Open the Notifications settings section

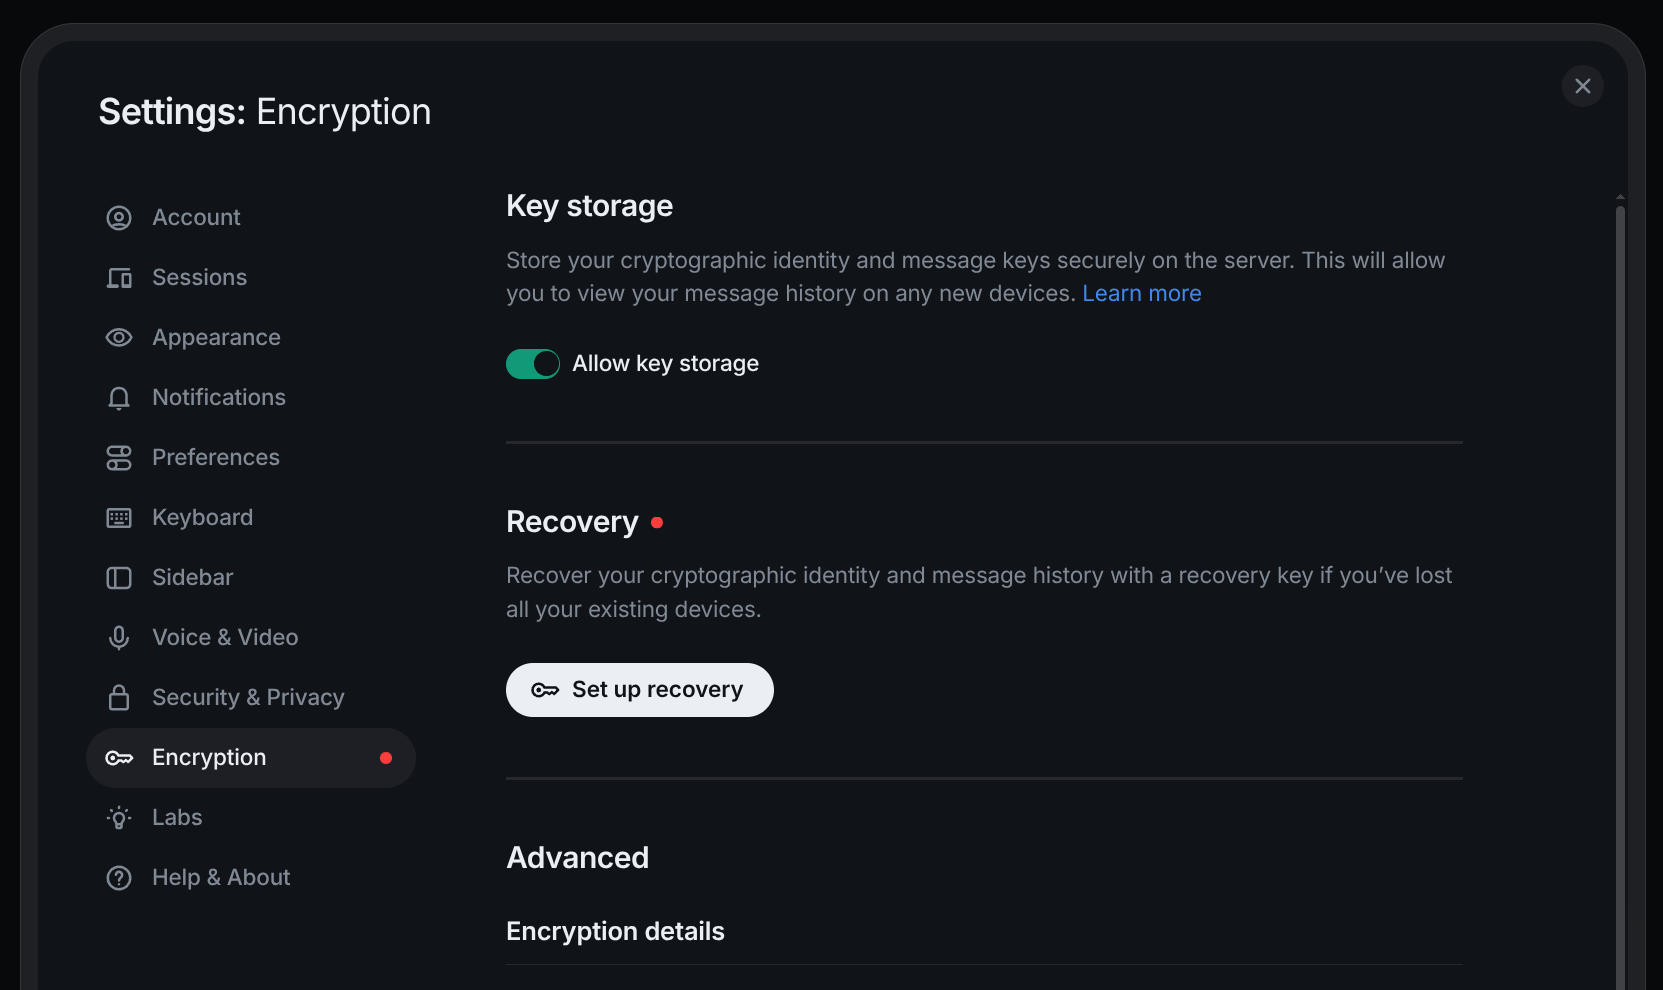218,397
